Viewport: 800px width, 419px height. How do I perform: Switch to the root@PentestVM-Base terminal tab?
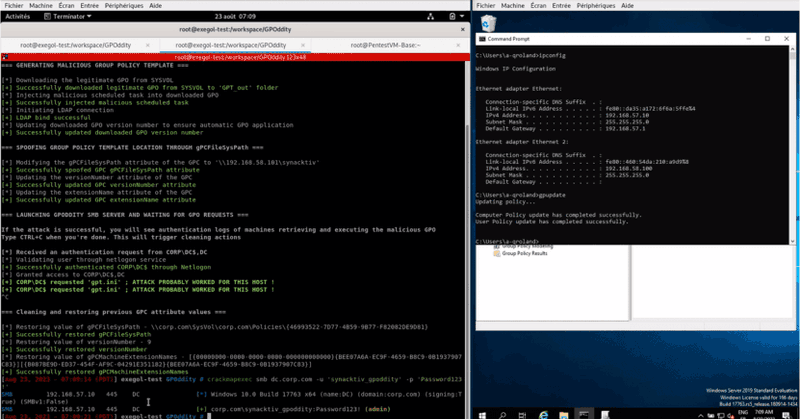click(385, 45)
